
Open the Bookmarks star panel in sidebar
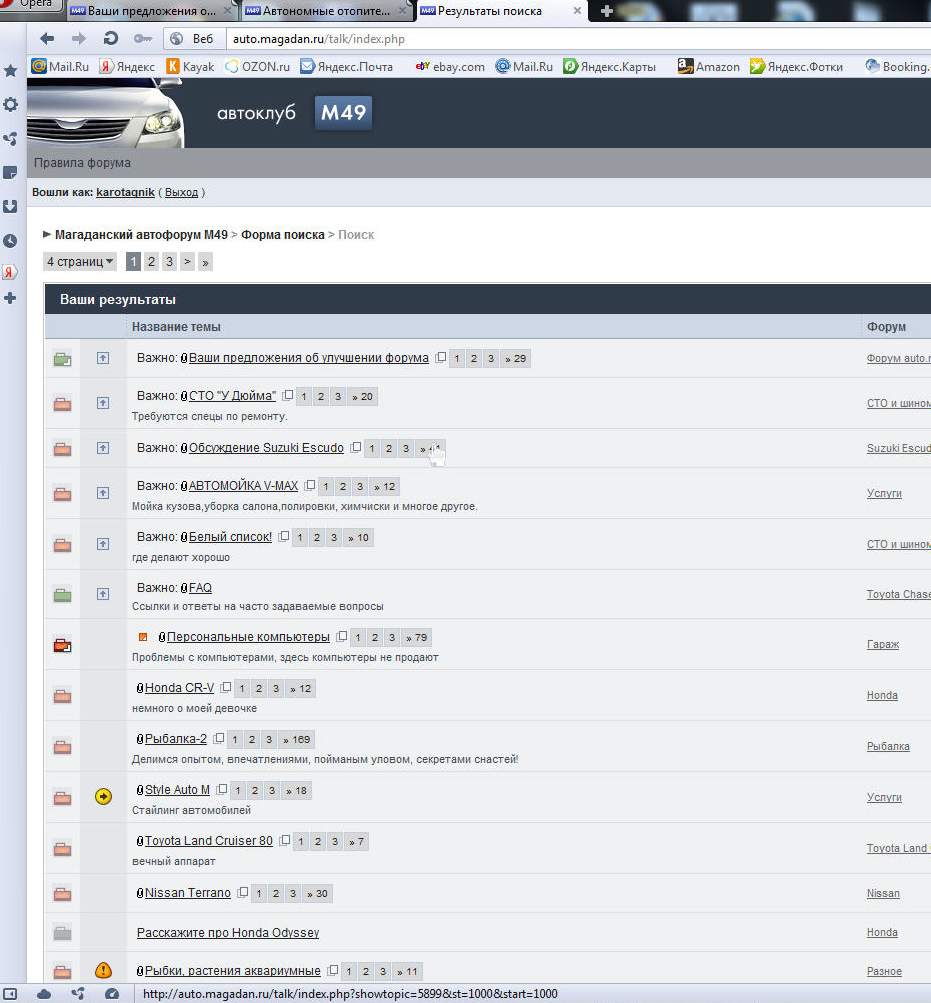(x=10, y=71)
